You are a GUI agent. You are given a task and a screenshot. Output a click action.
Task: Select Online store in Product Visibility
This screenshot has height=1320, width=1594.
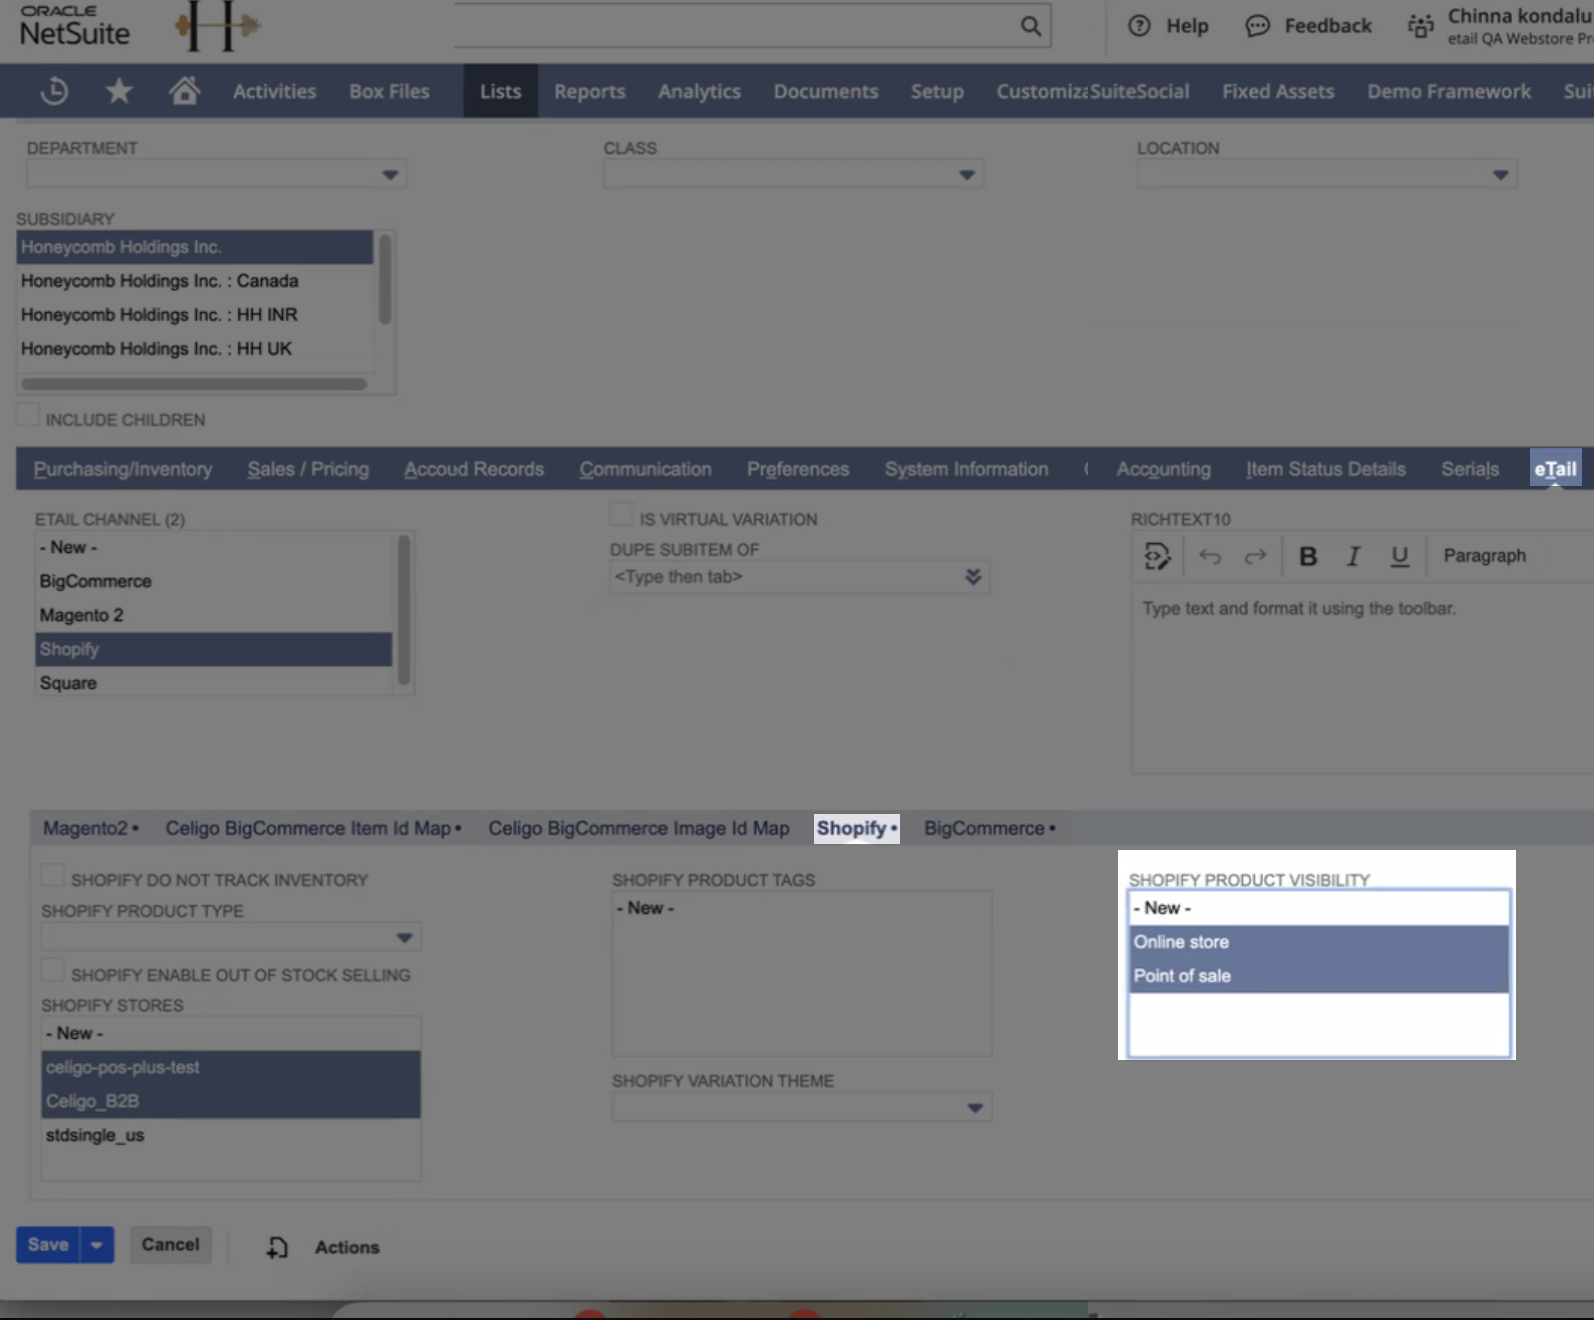coord(1319,942)
